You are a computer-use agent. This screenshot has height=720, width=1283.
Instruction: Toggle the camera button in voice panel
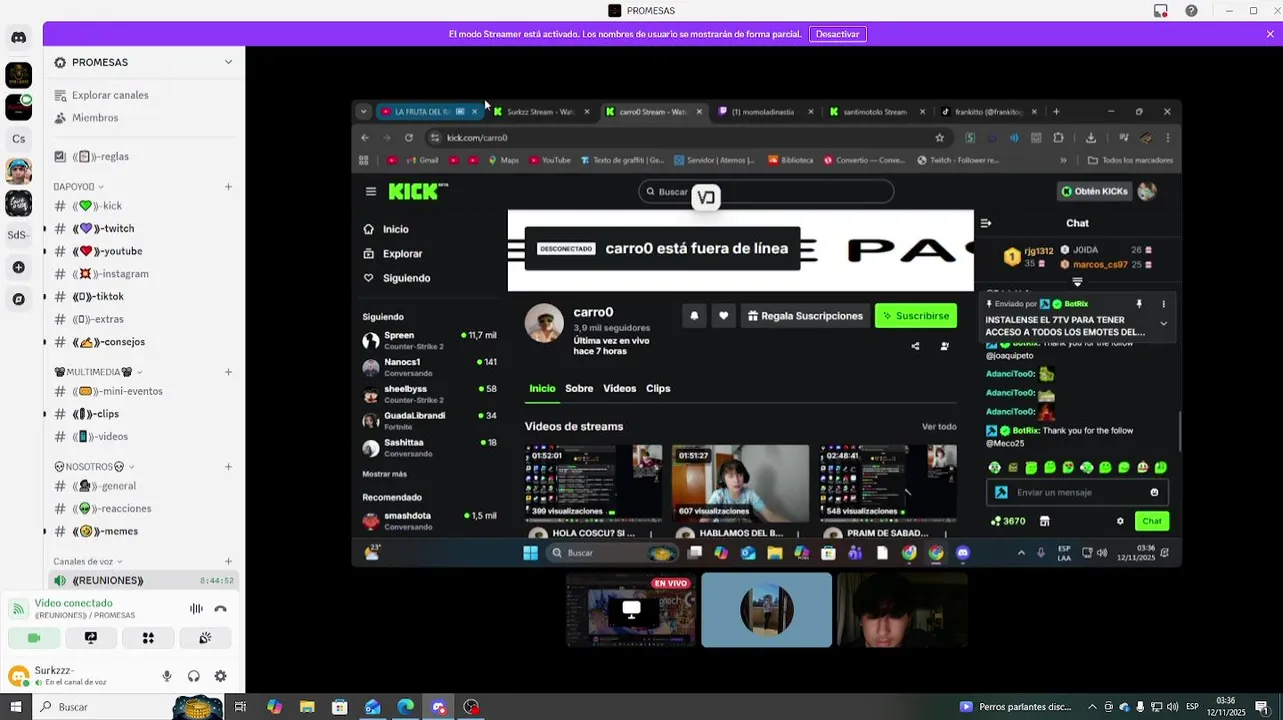[x=33, y=637]
